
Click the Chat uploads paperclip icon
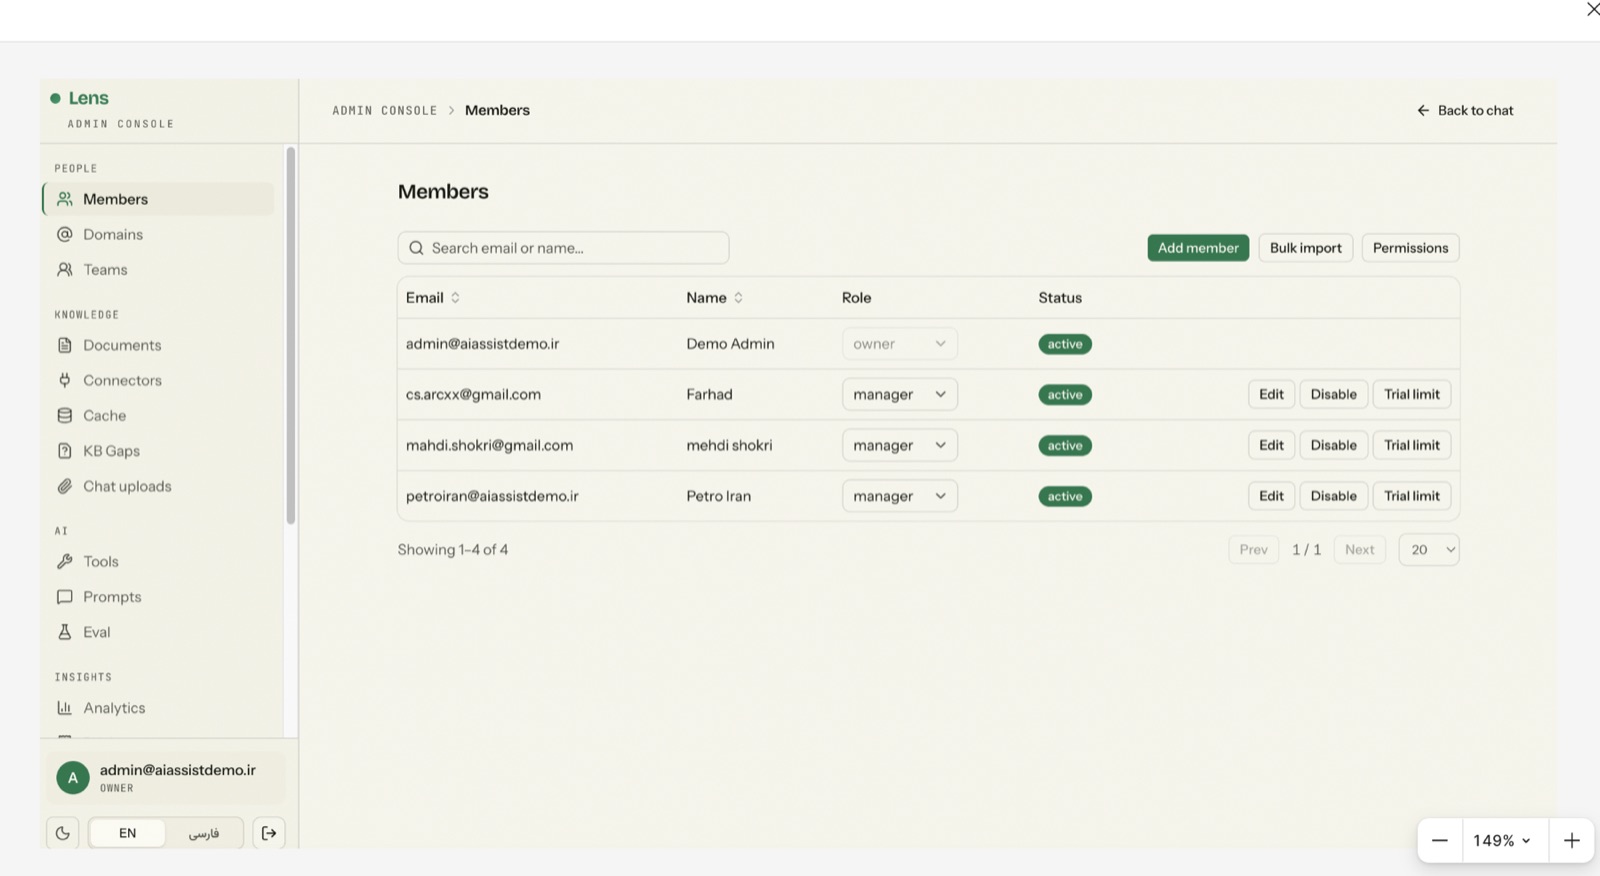(65, 486)
